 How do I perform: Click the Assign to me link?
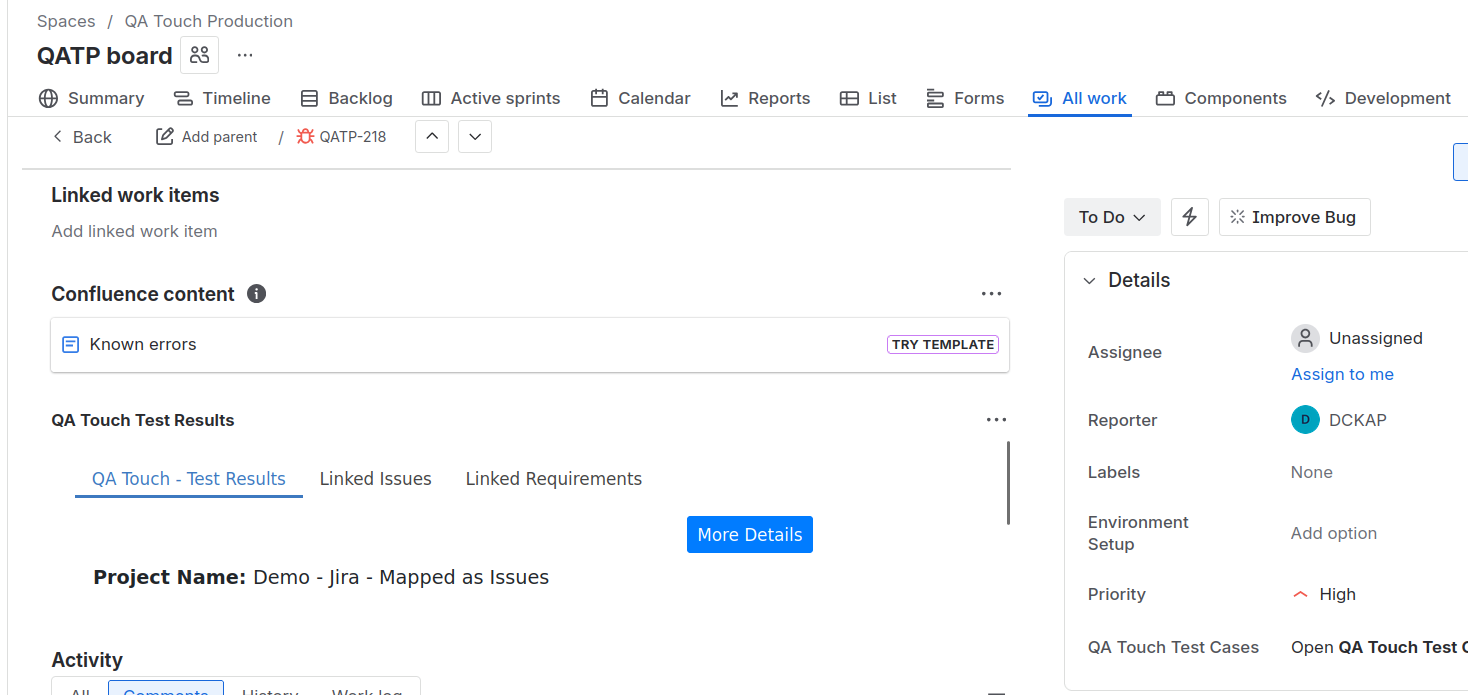1342,374
